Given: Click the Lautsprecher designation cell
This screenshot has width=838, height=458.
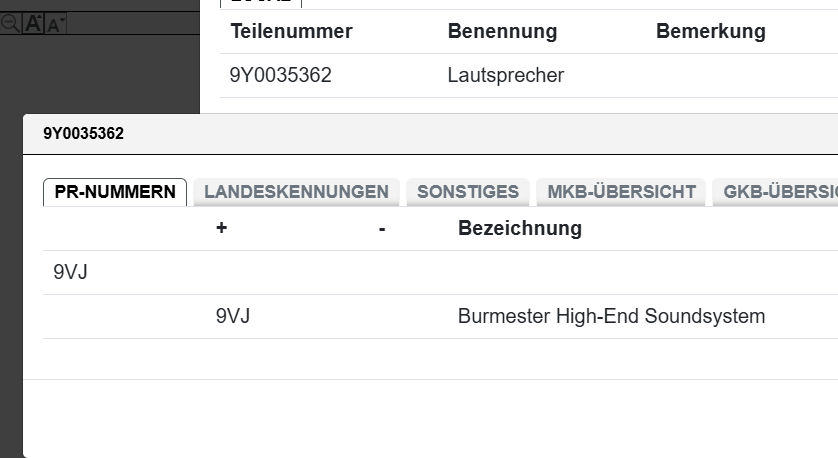Looking at the screenshot, I should pyautogui.click(x=505, y=75).
